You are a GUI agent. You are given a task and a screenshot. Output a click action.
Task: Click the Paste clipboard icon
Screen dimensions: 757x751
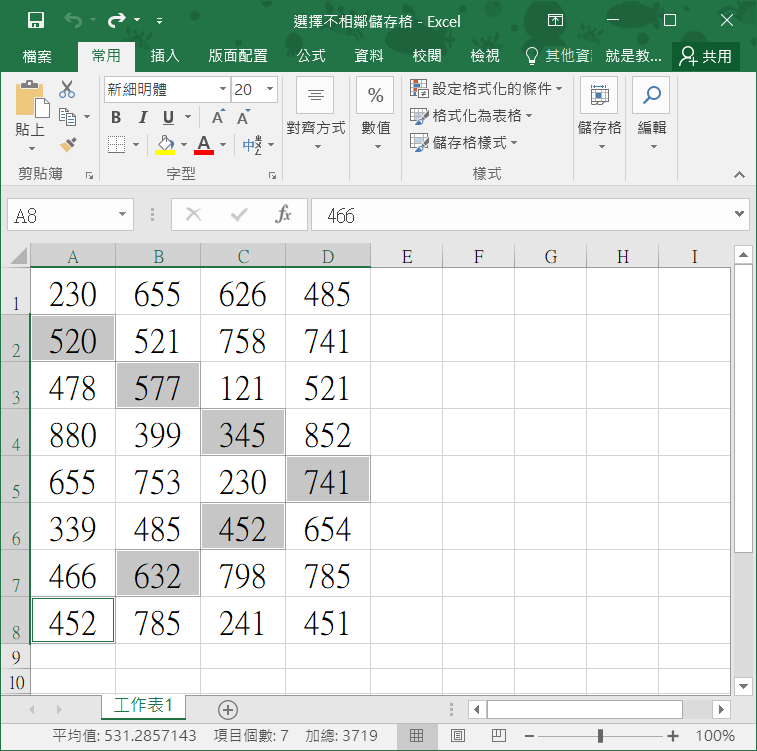pos(30,101)
